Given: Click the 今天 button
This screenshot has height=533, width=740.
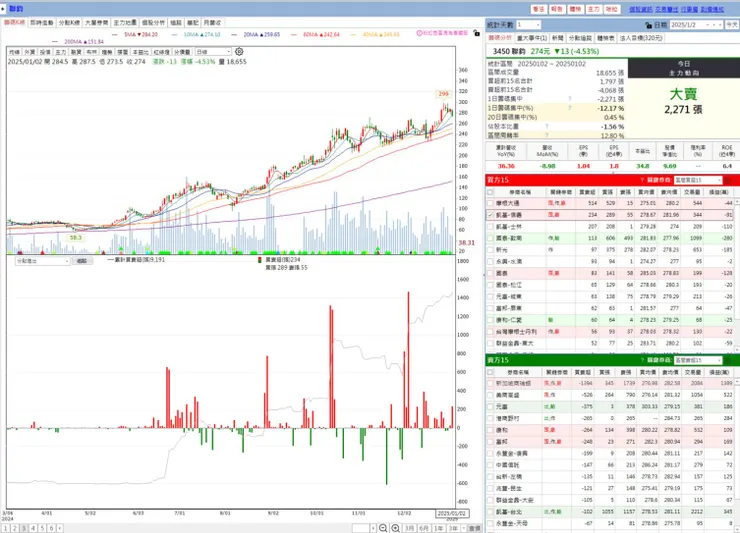Looking at the screenshot, I should (x=732, y=25).
